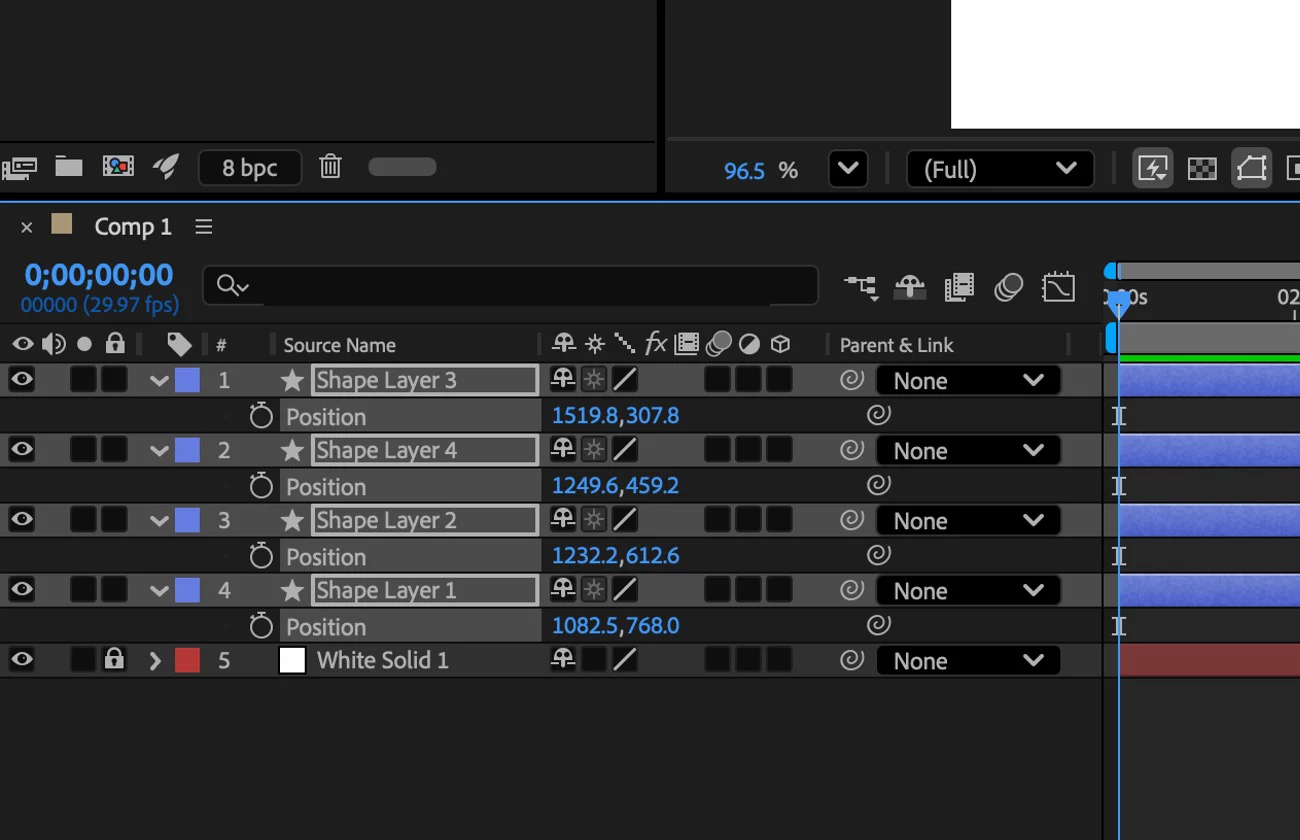Screen dimensions: 1300x840
Task: Create a new folder in the Project panel
Action: click(x=68, y=167)
